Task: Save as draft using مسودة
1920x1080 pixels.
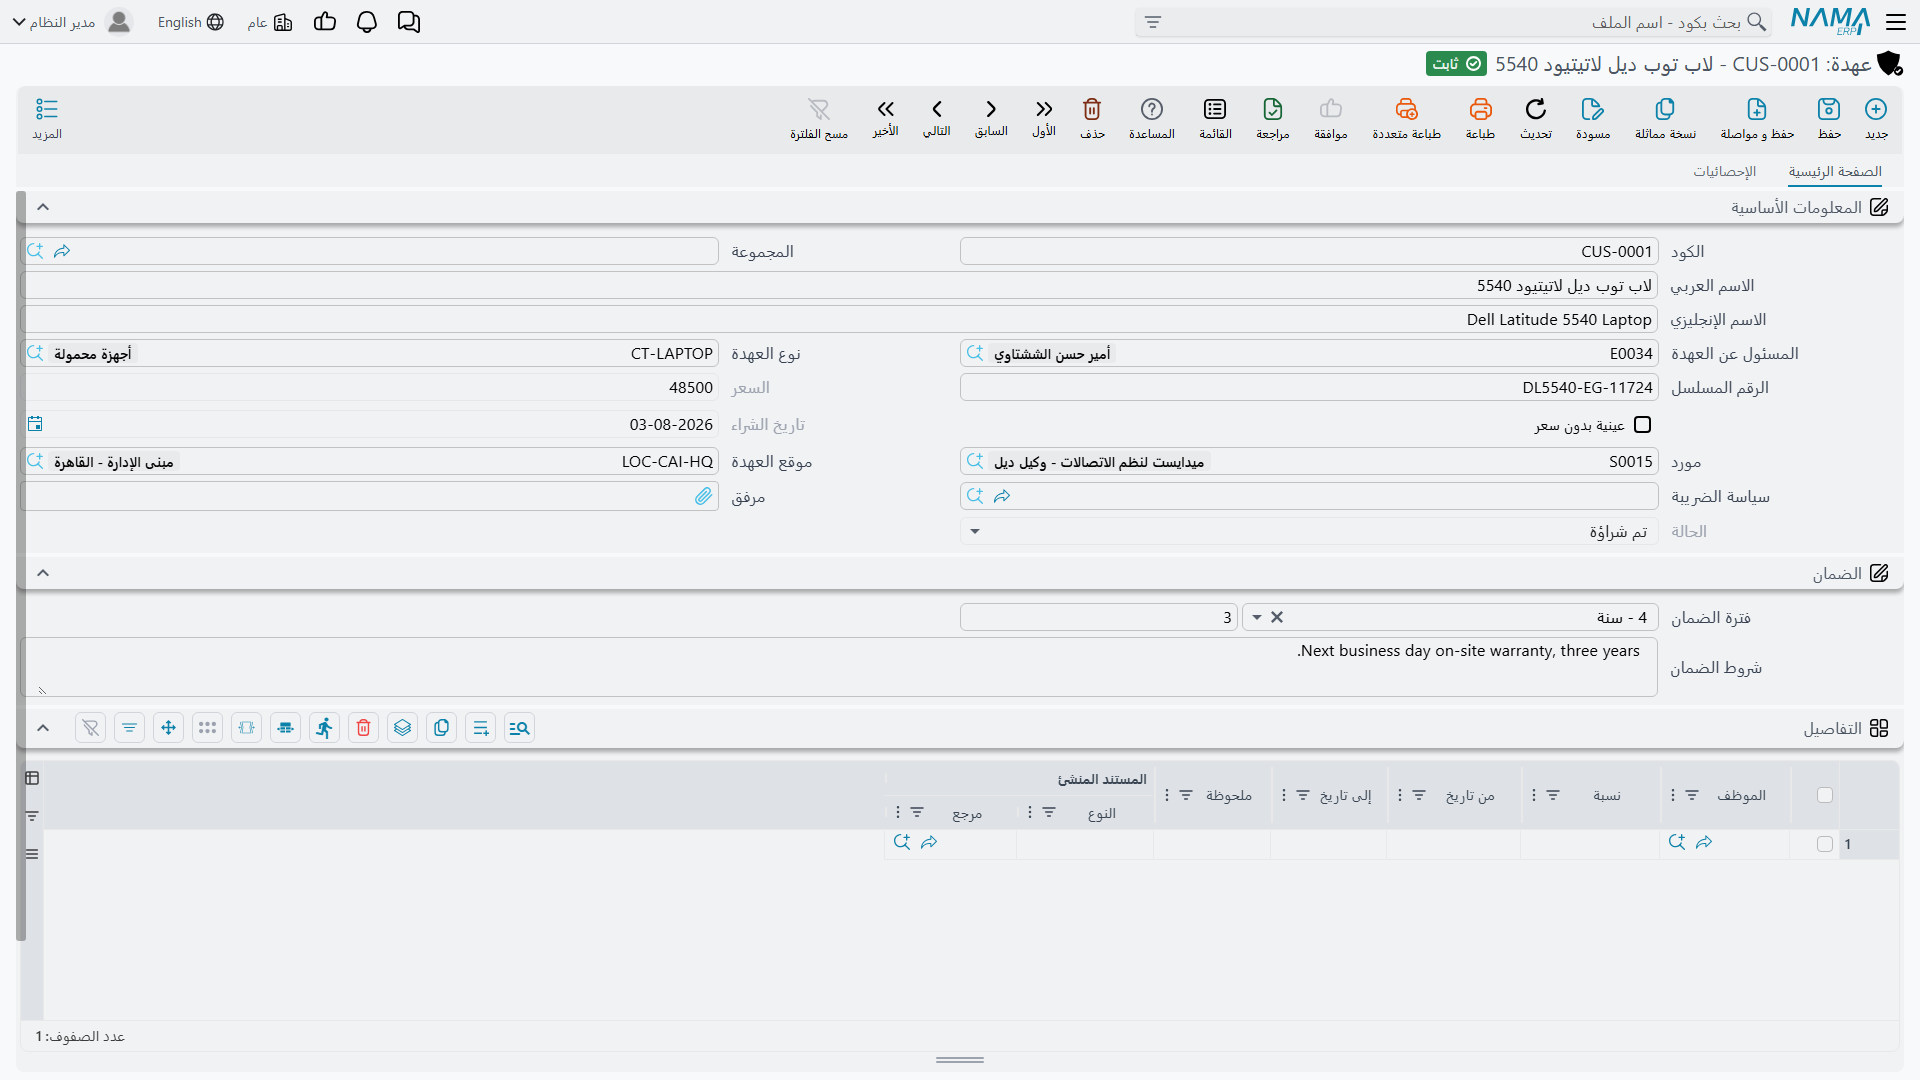Action: click(x=1593, y=118)
